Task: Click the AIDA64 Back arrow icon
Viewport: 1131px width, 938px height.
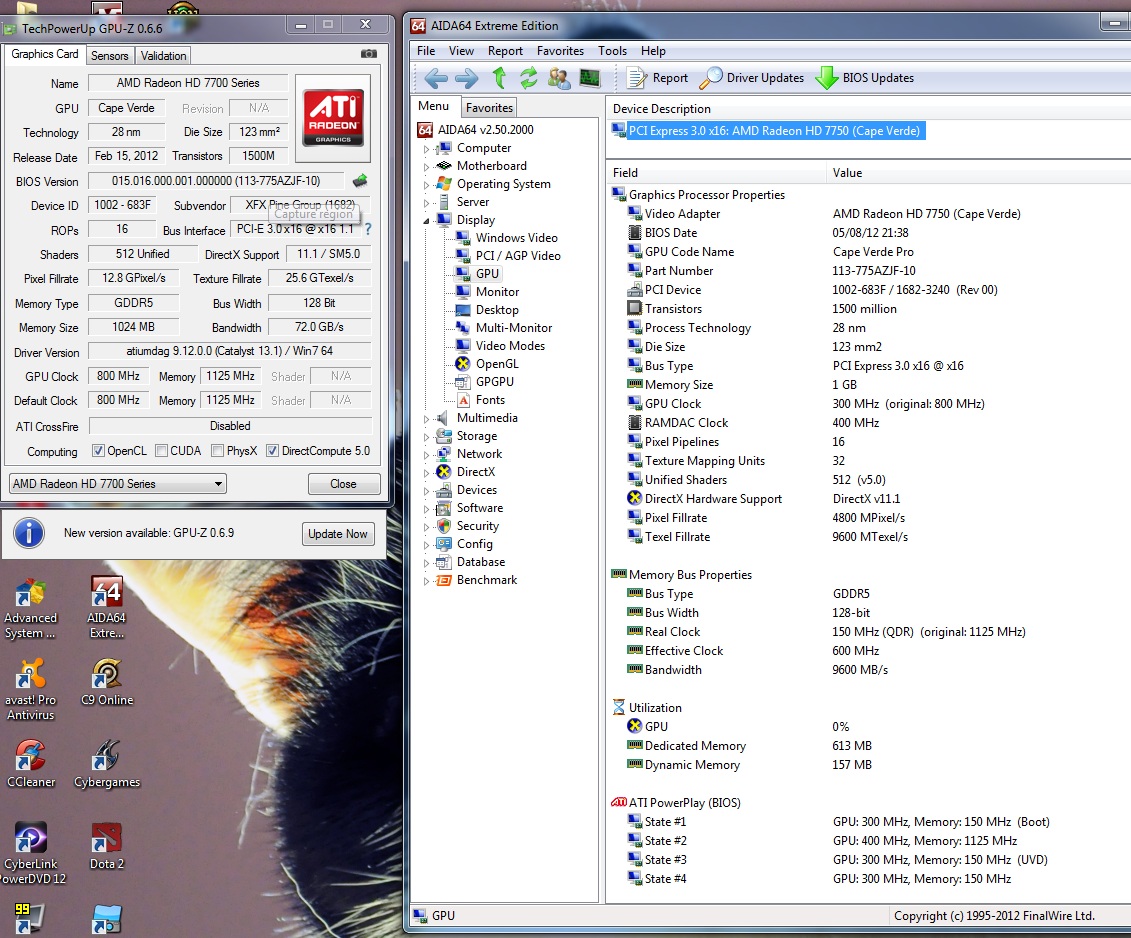Action: (435, 78)
